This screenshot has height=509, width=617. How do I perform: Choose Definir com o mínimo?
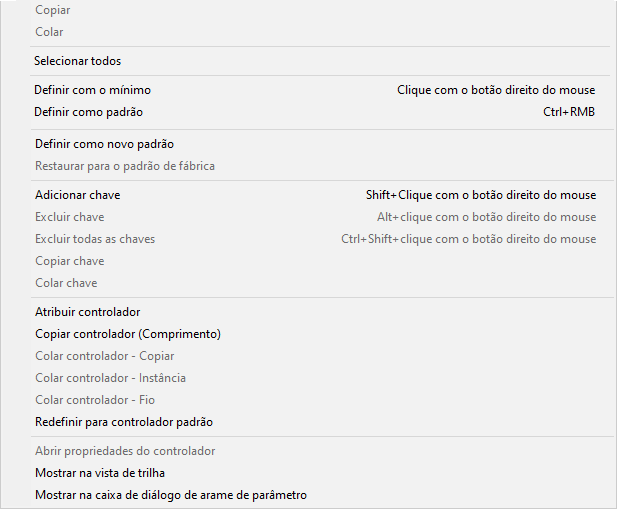coord(93,90)
